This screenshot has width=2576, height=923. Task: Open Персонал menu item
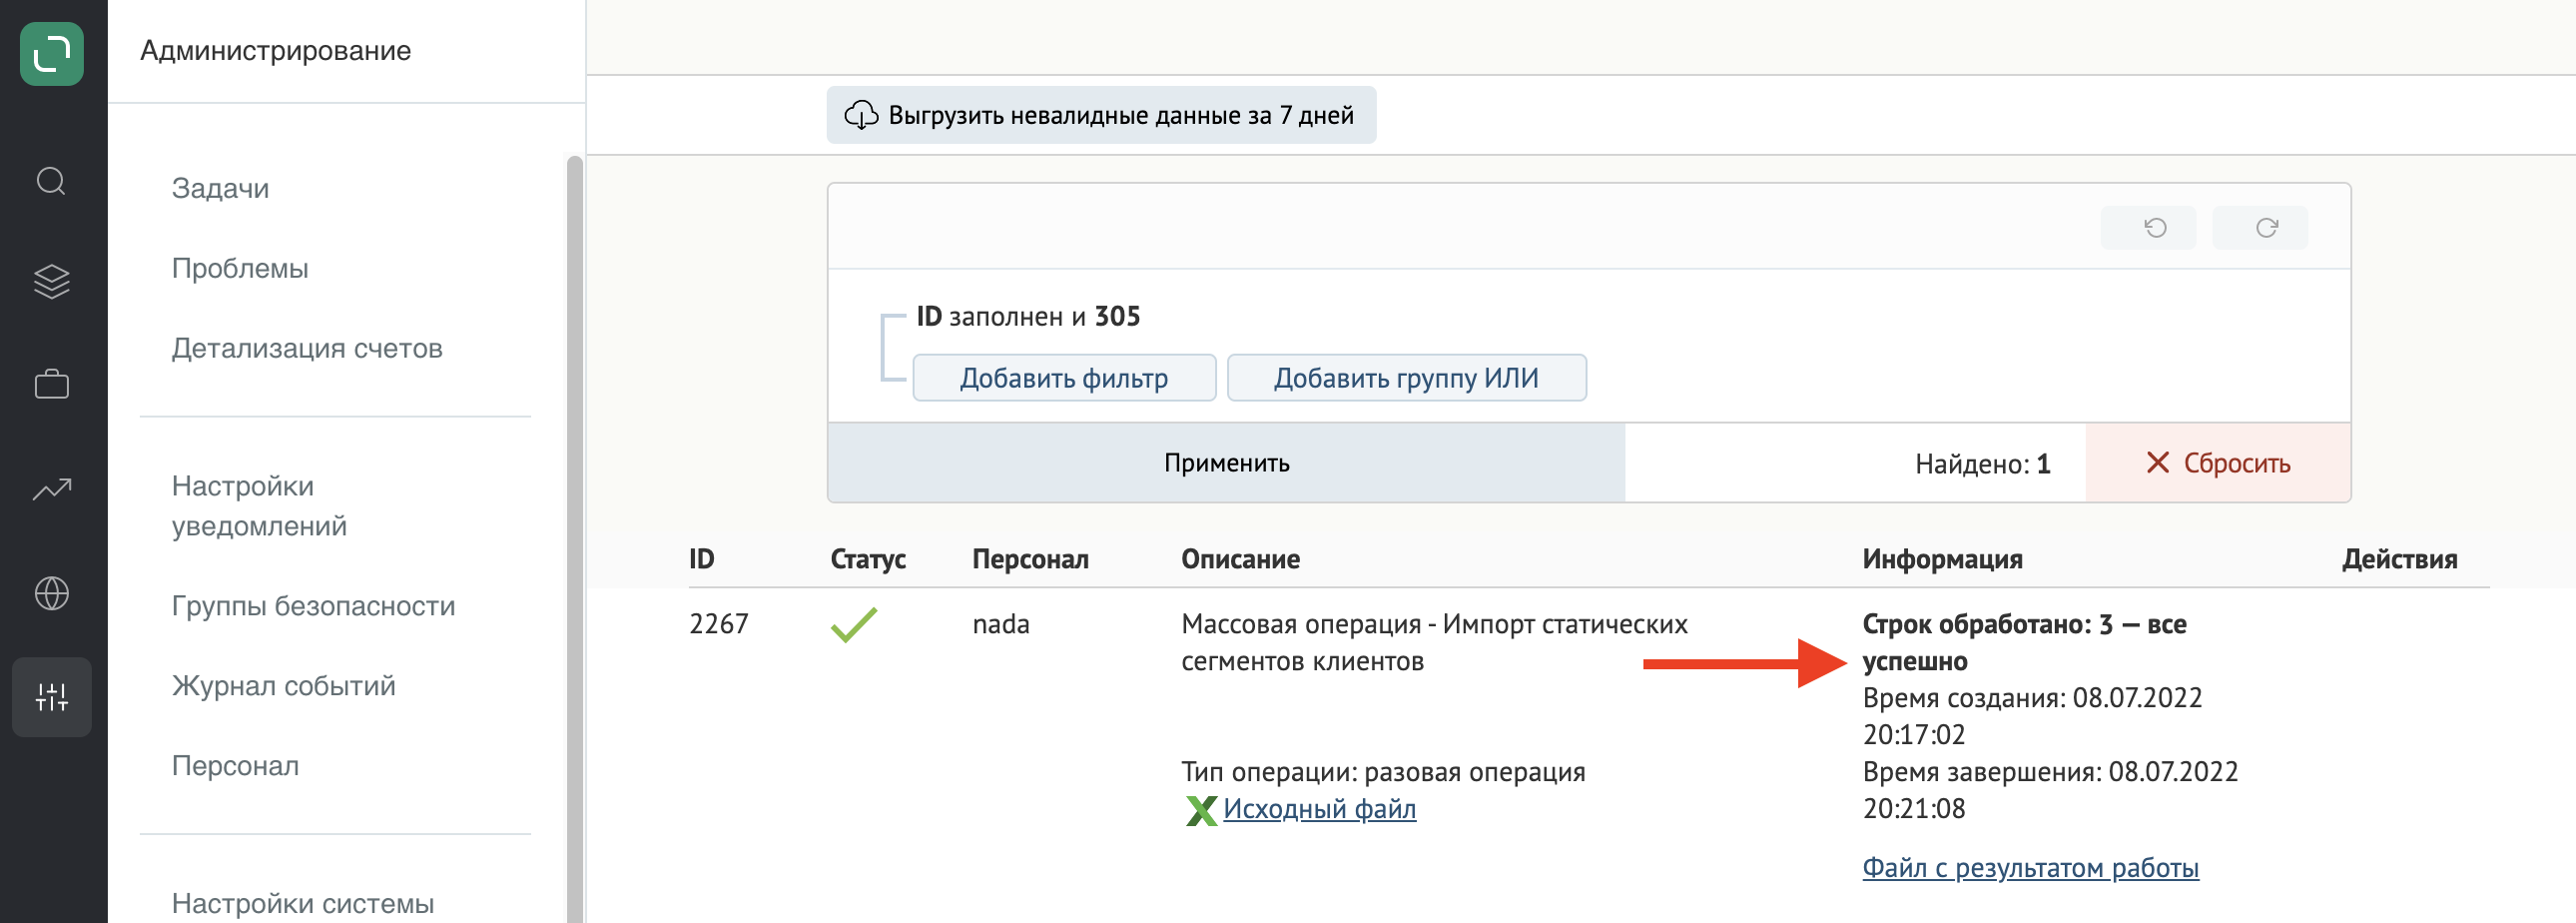pos(235,766)
